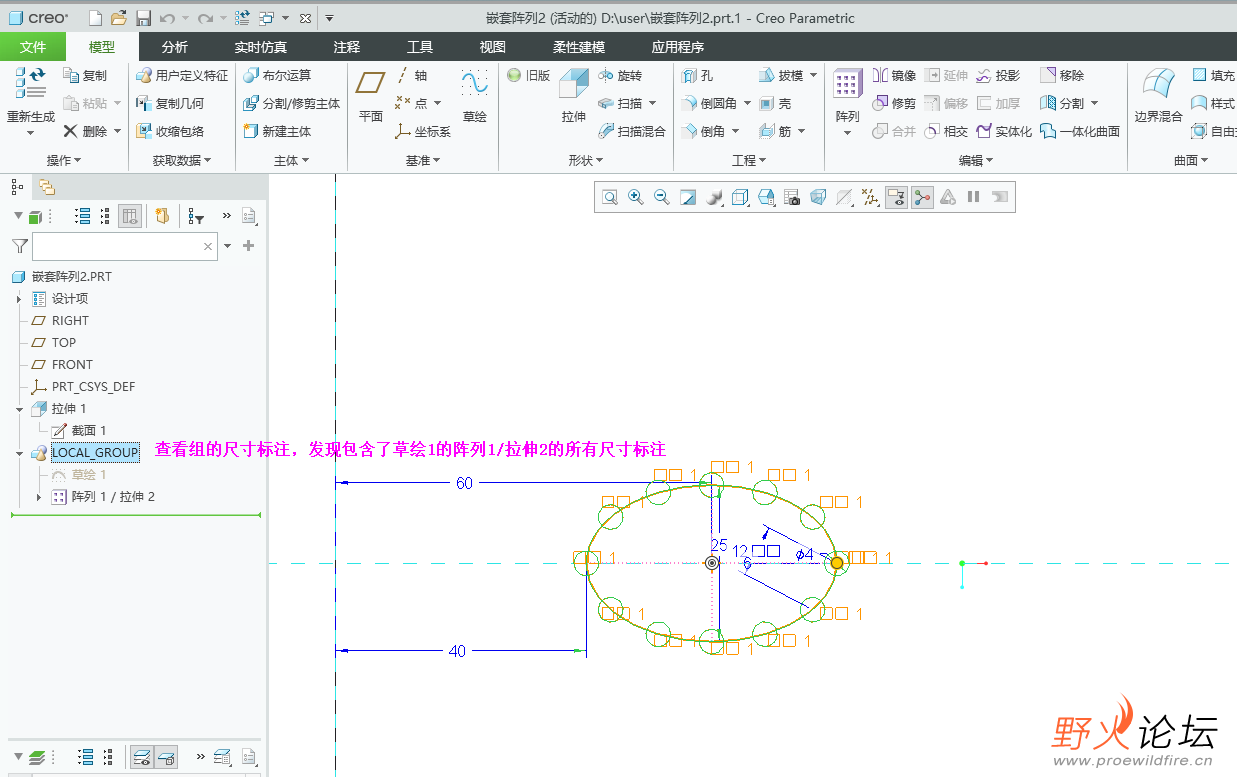The height and width of the screenshot is (777, 1237).
Task: Select the 拉伸 1 feature in tree
Action: (x=59, y=409)
